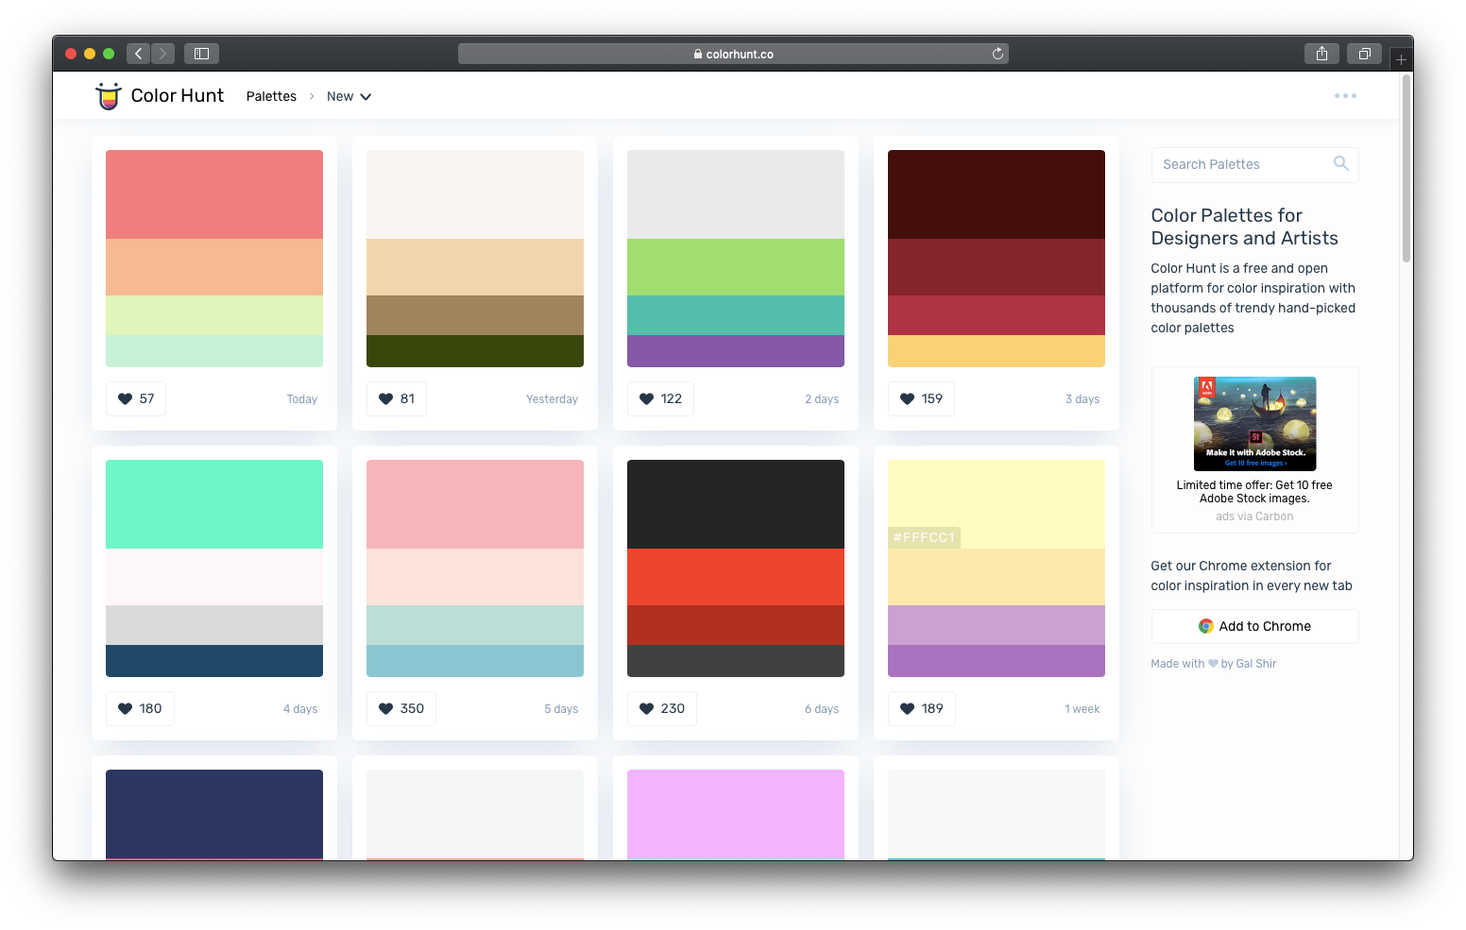1466x930 pixels.
Task: Expand the New sorting dropdown
Action: coord(349,97)
